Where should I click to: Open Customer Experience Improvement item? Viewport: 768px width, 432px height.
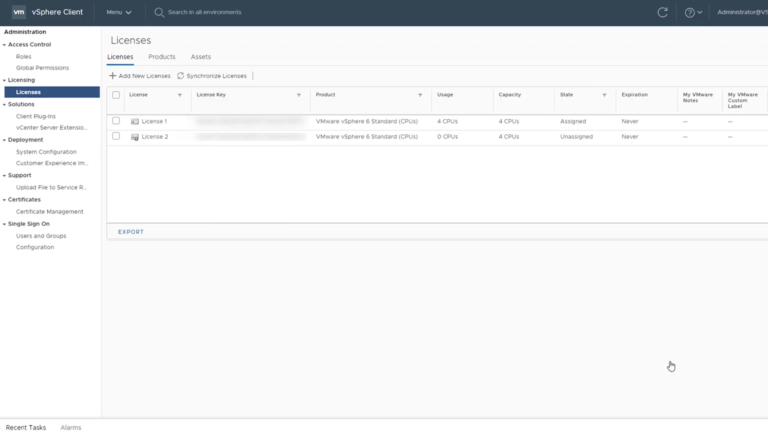pos(52,163)
